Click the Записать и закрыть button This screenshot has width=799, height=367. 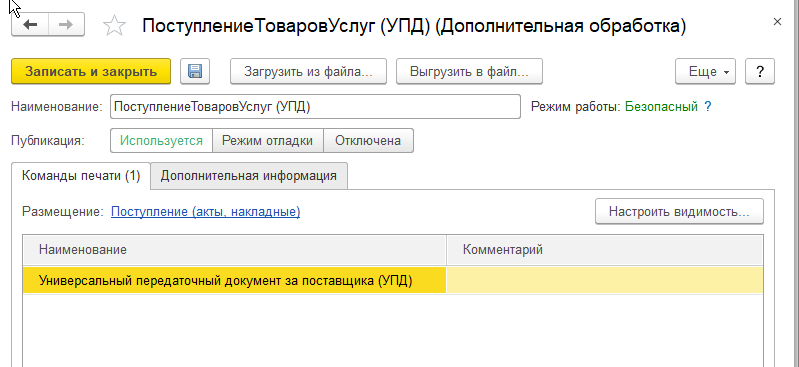coord(91,71)
